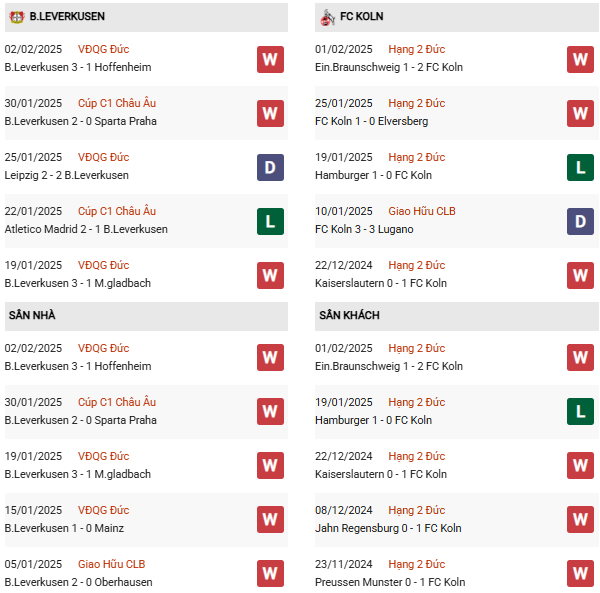Viewport: 600px width, 593px height.
Task: Click the W badge for Koln vs Elversberg
Action: (581, 113)
